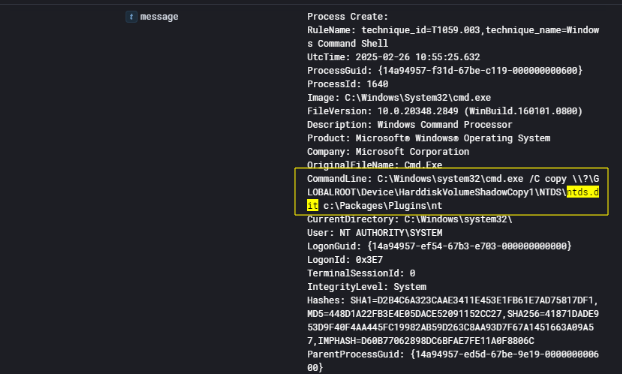Select the message field name
The height and width of the screenshot is (374, 622).
tap(159, 17)
